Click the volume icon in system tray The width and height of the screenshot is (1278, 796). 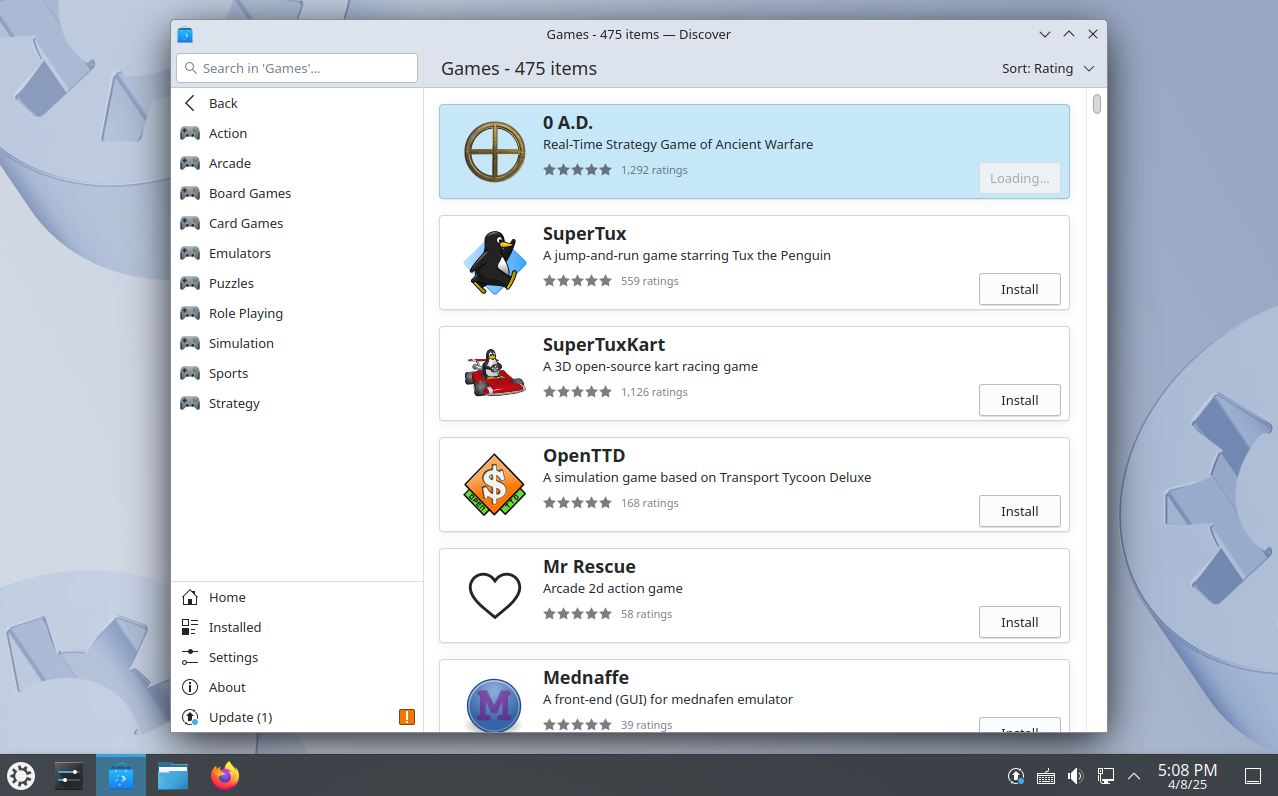[1074, 775]
